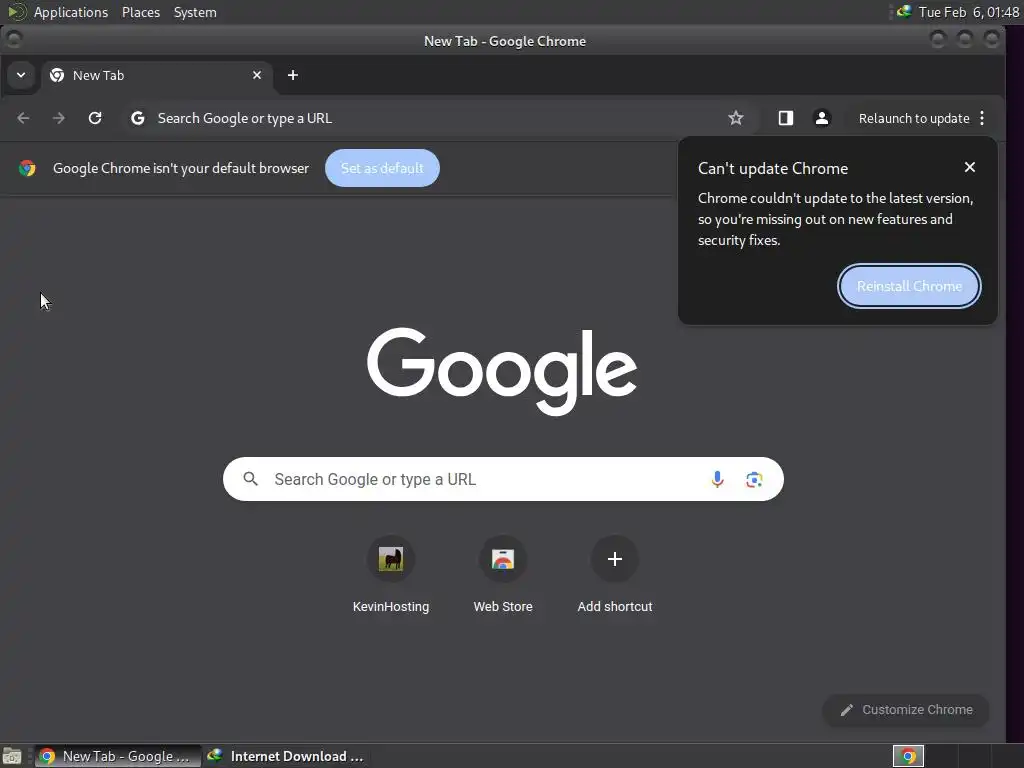Click Relaunch to update

pyautogui.click(x=914, y=118)
